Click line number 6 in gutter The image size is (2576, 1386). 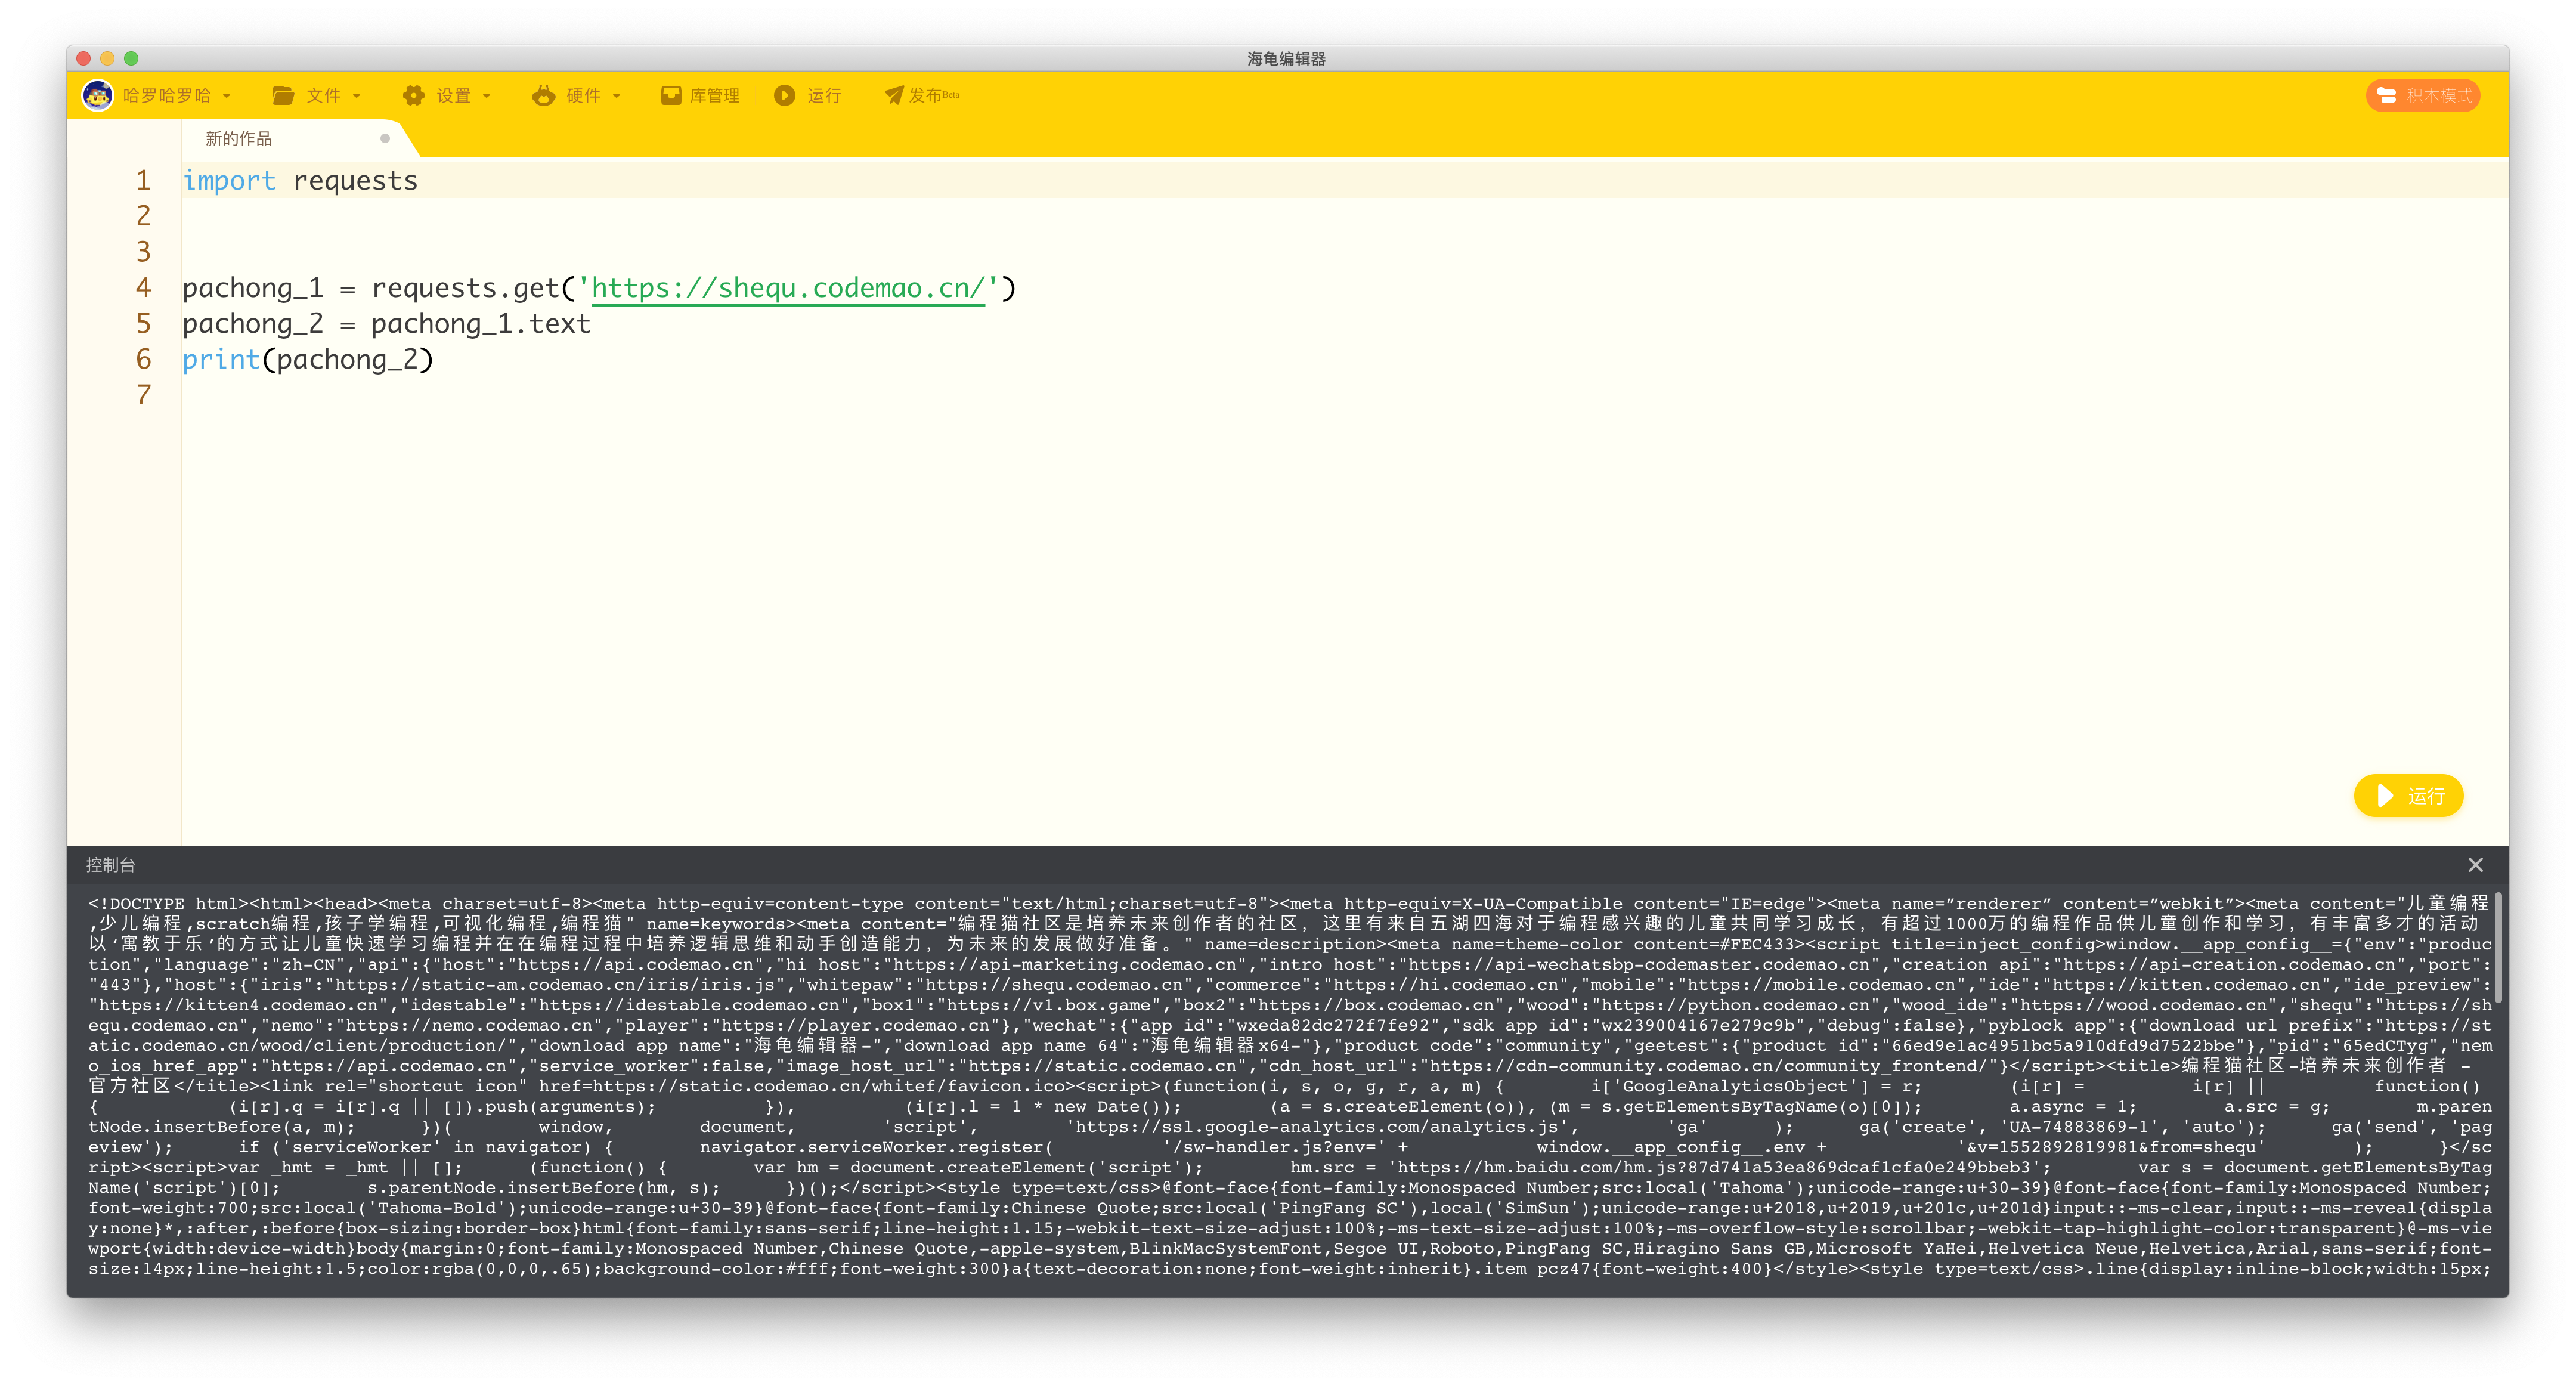point(144,360)
